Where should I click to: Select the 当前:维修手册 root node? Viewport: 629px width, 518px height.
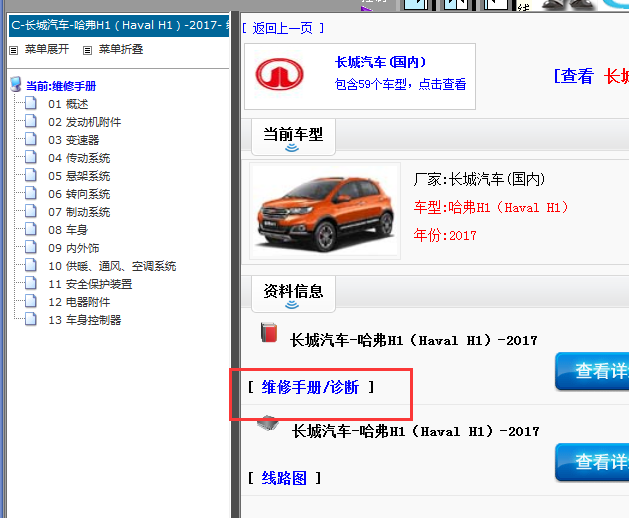pyautogui.click(x=61, y=86)
